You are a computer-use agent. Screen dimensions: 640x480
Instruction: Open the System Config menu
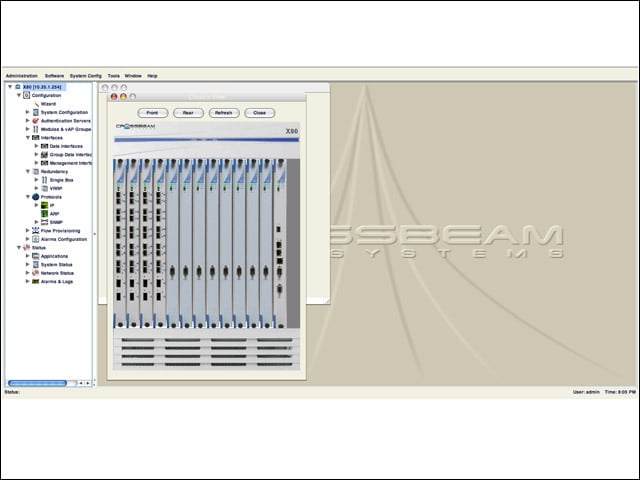click(86, 76)
